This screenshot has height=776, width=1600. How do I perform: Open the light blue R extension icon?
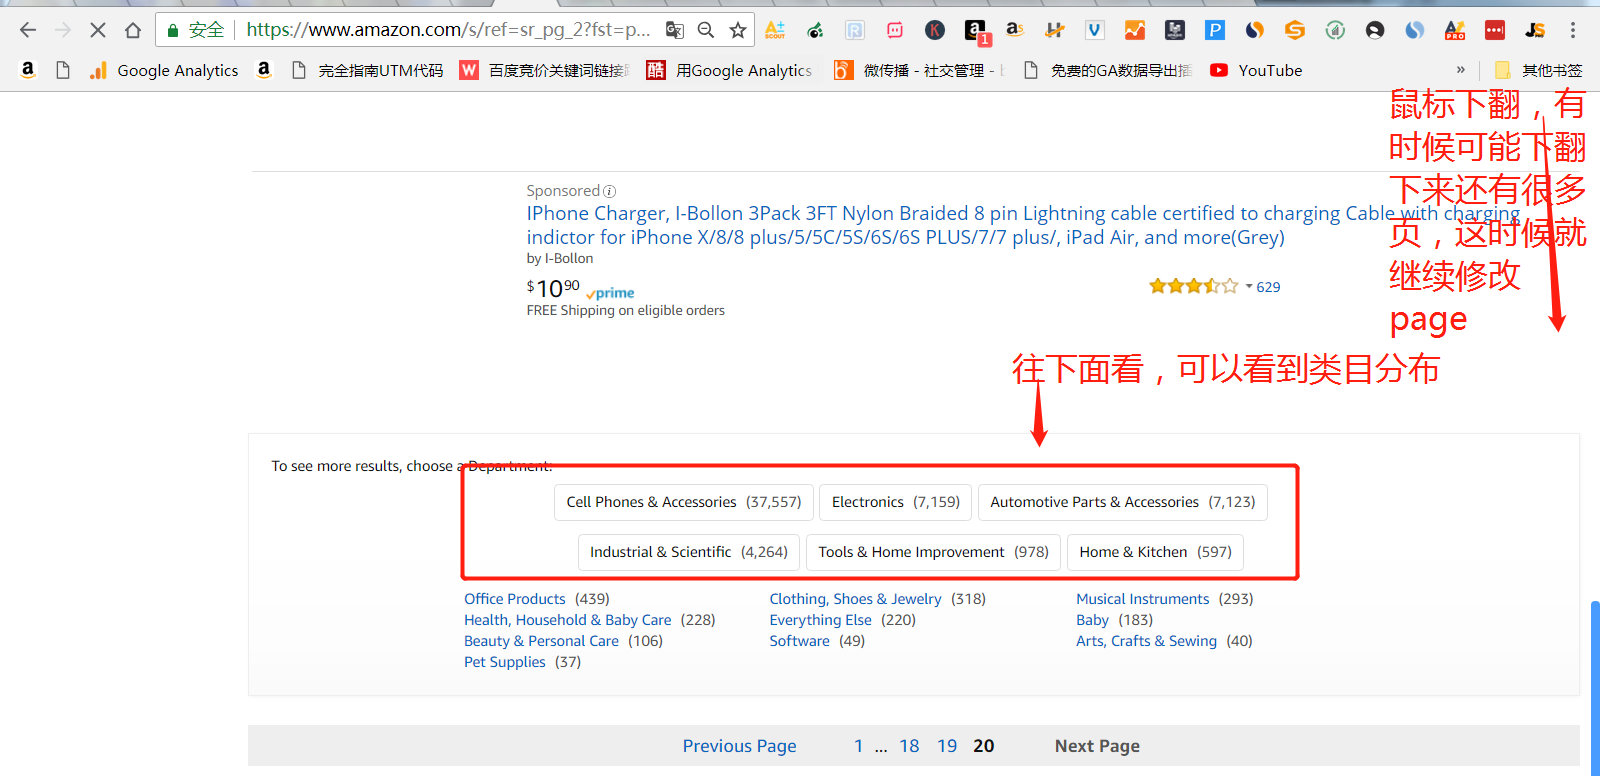click(x=855, y=30)
